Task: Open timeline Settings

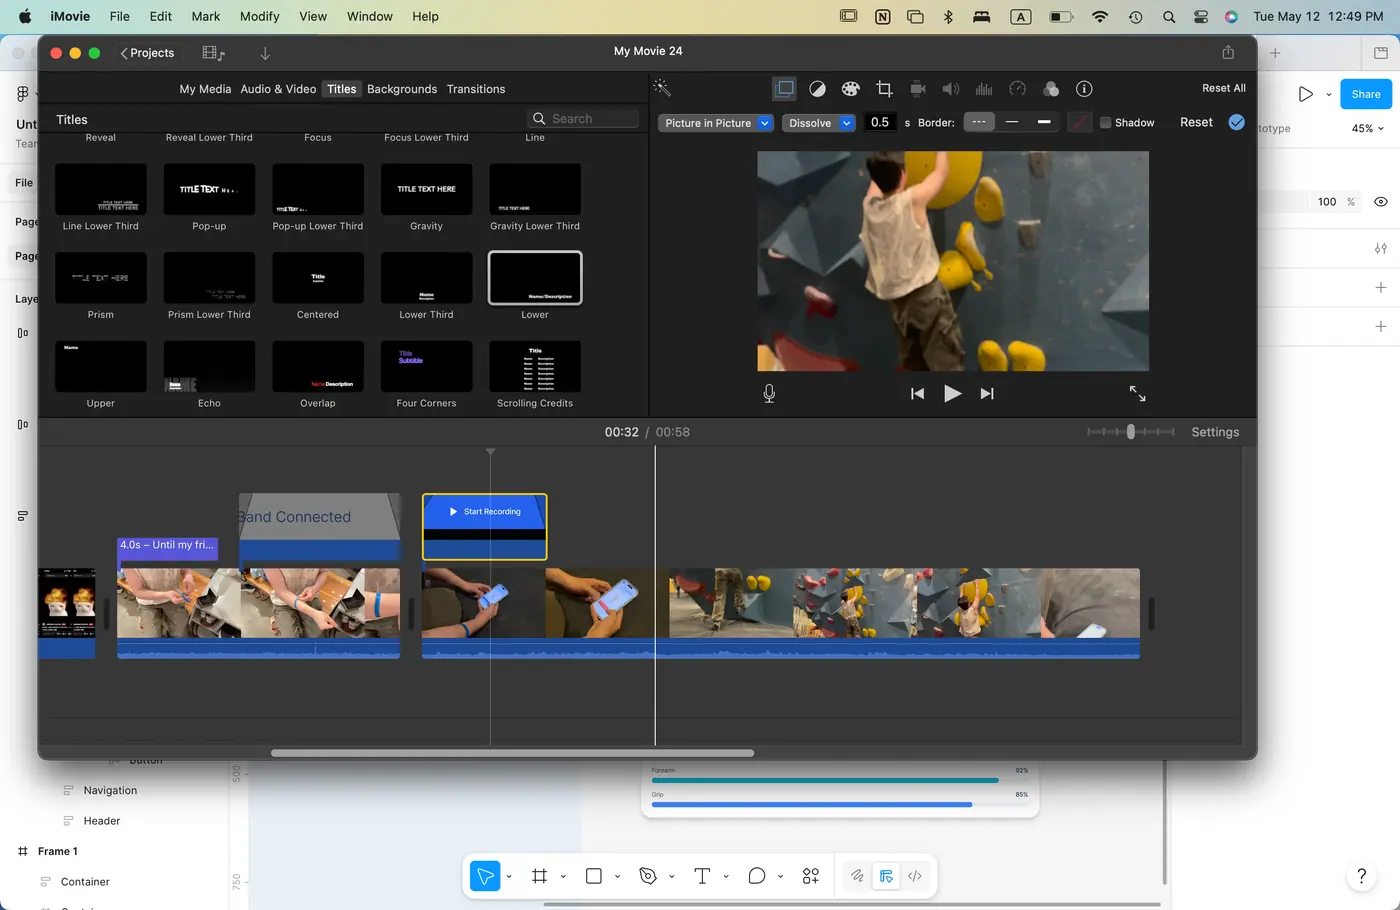Action: (x=1215, y=432)
